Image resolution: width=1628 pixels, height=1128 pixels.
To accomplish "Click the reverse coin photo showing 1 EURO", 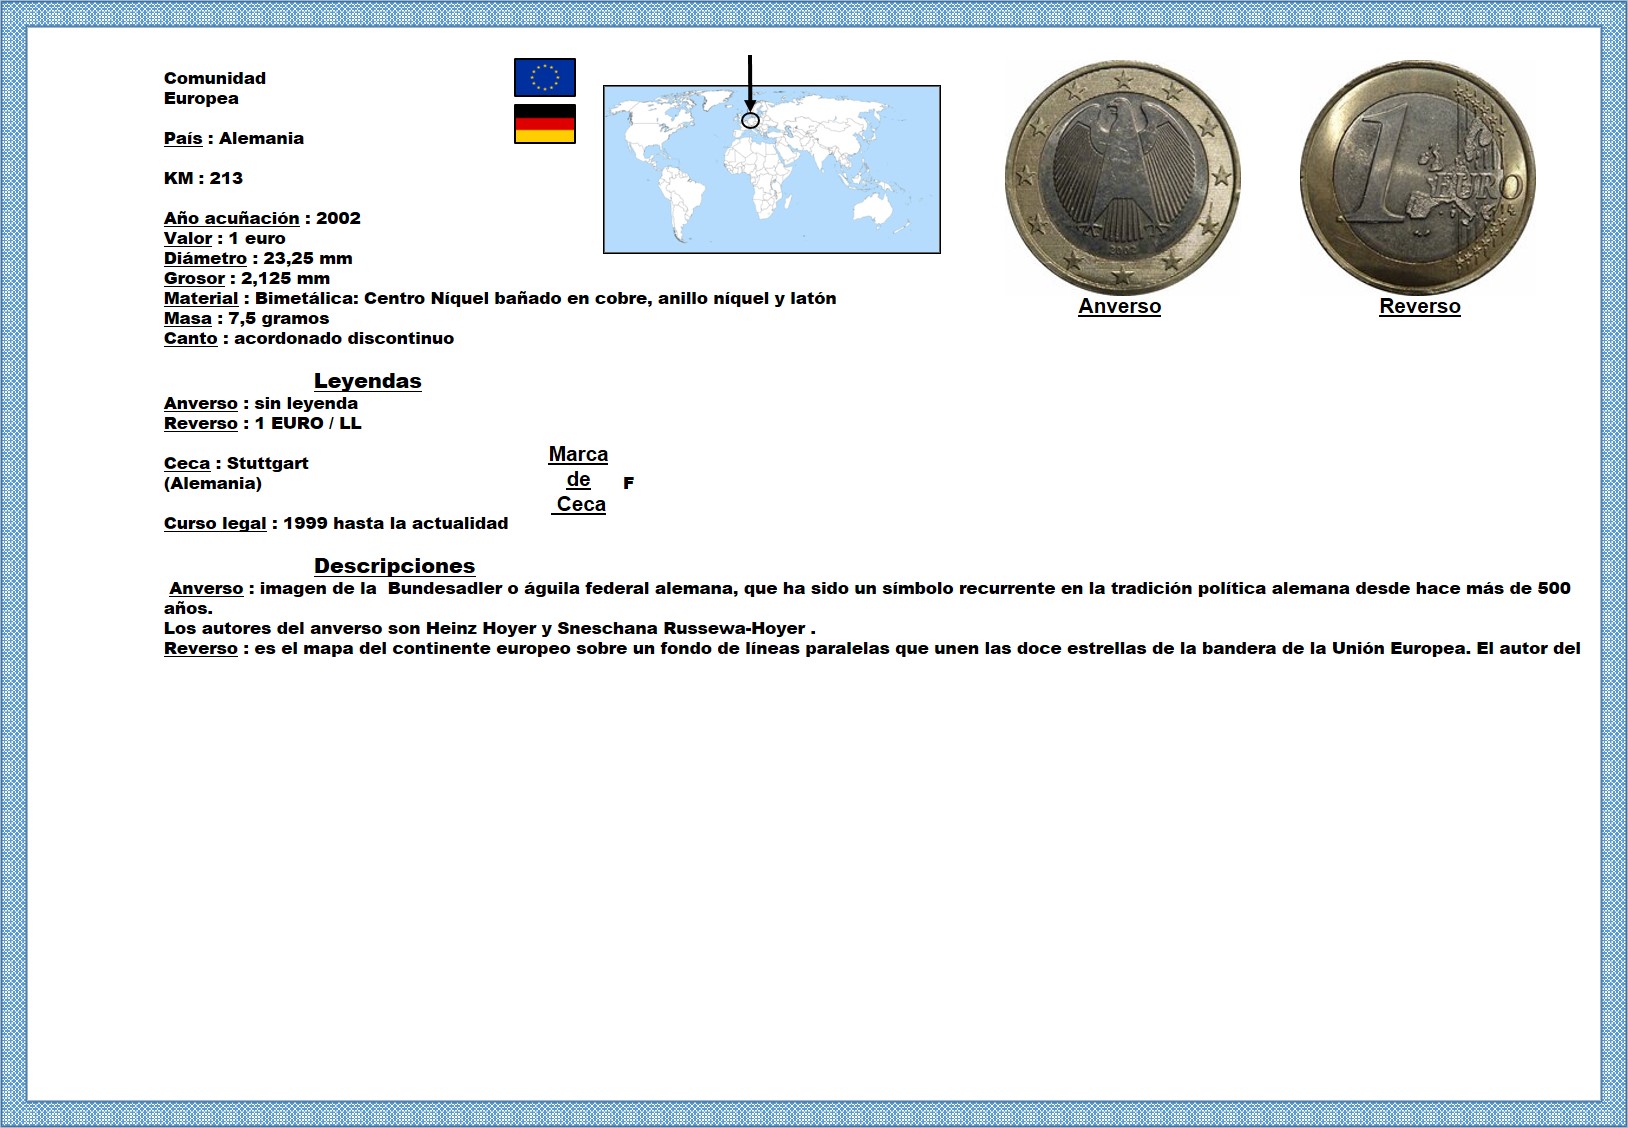I will point(1417,177).
